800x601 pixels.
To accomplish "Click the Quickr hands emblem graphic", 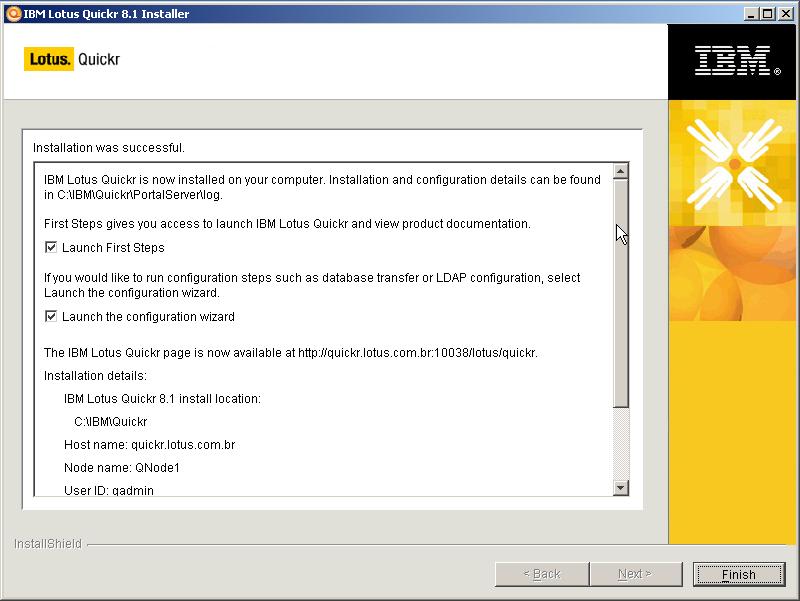I will pyautogui.click(x=734, y=164).
